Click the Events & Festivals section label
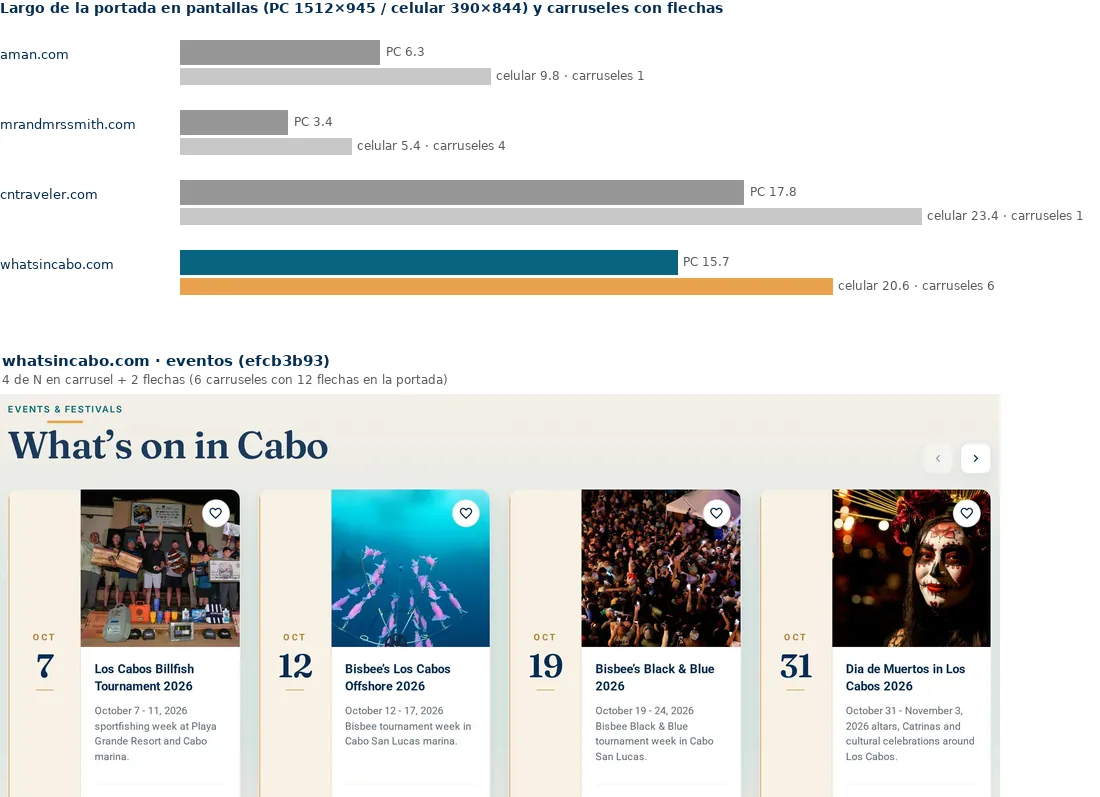 click(x=65, y=409)
